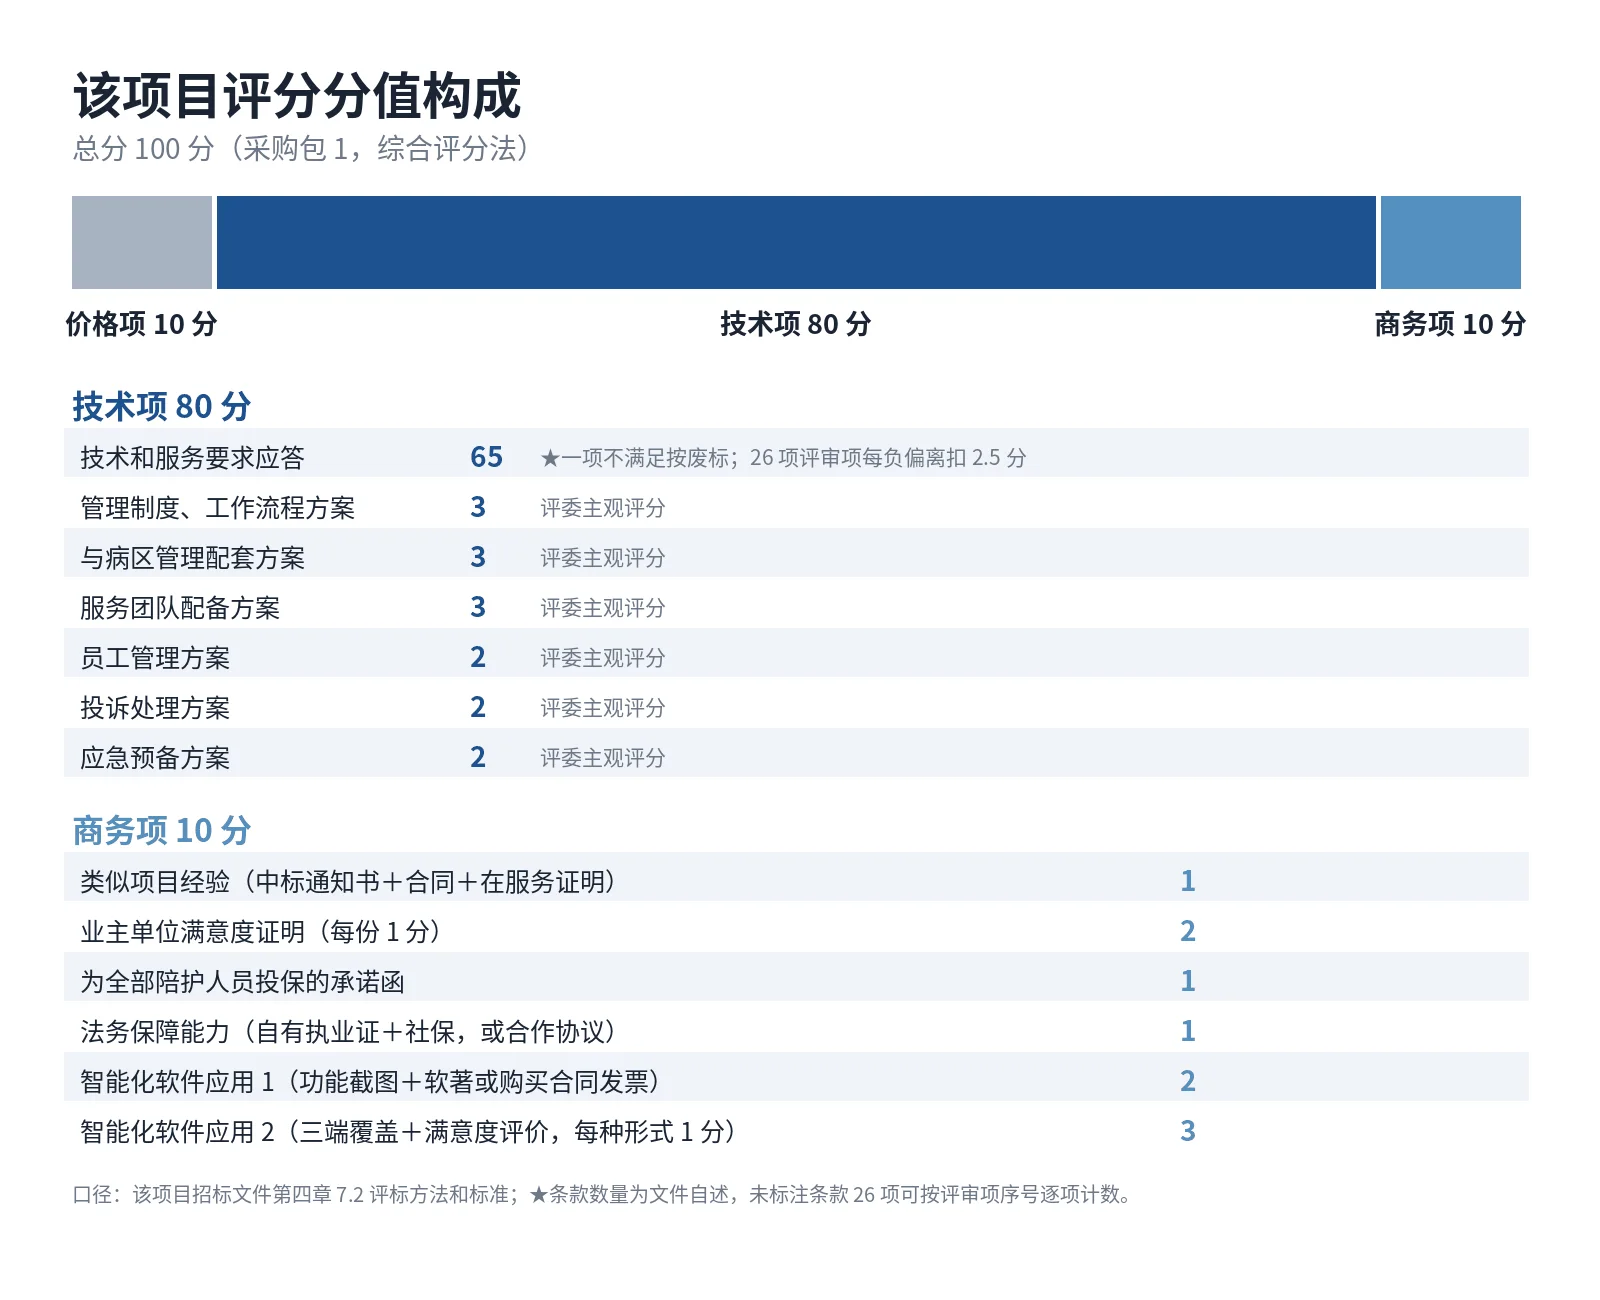Click the score 3 for 智能化软件应用 2

(1188, 1131)
